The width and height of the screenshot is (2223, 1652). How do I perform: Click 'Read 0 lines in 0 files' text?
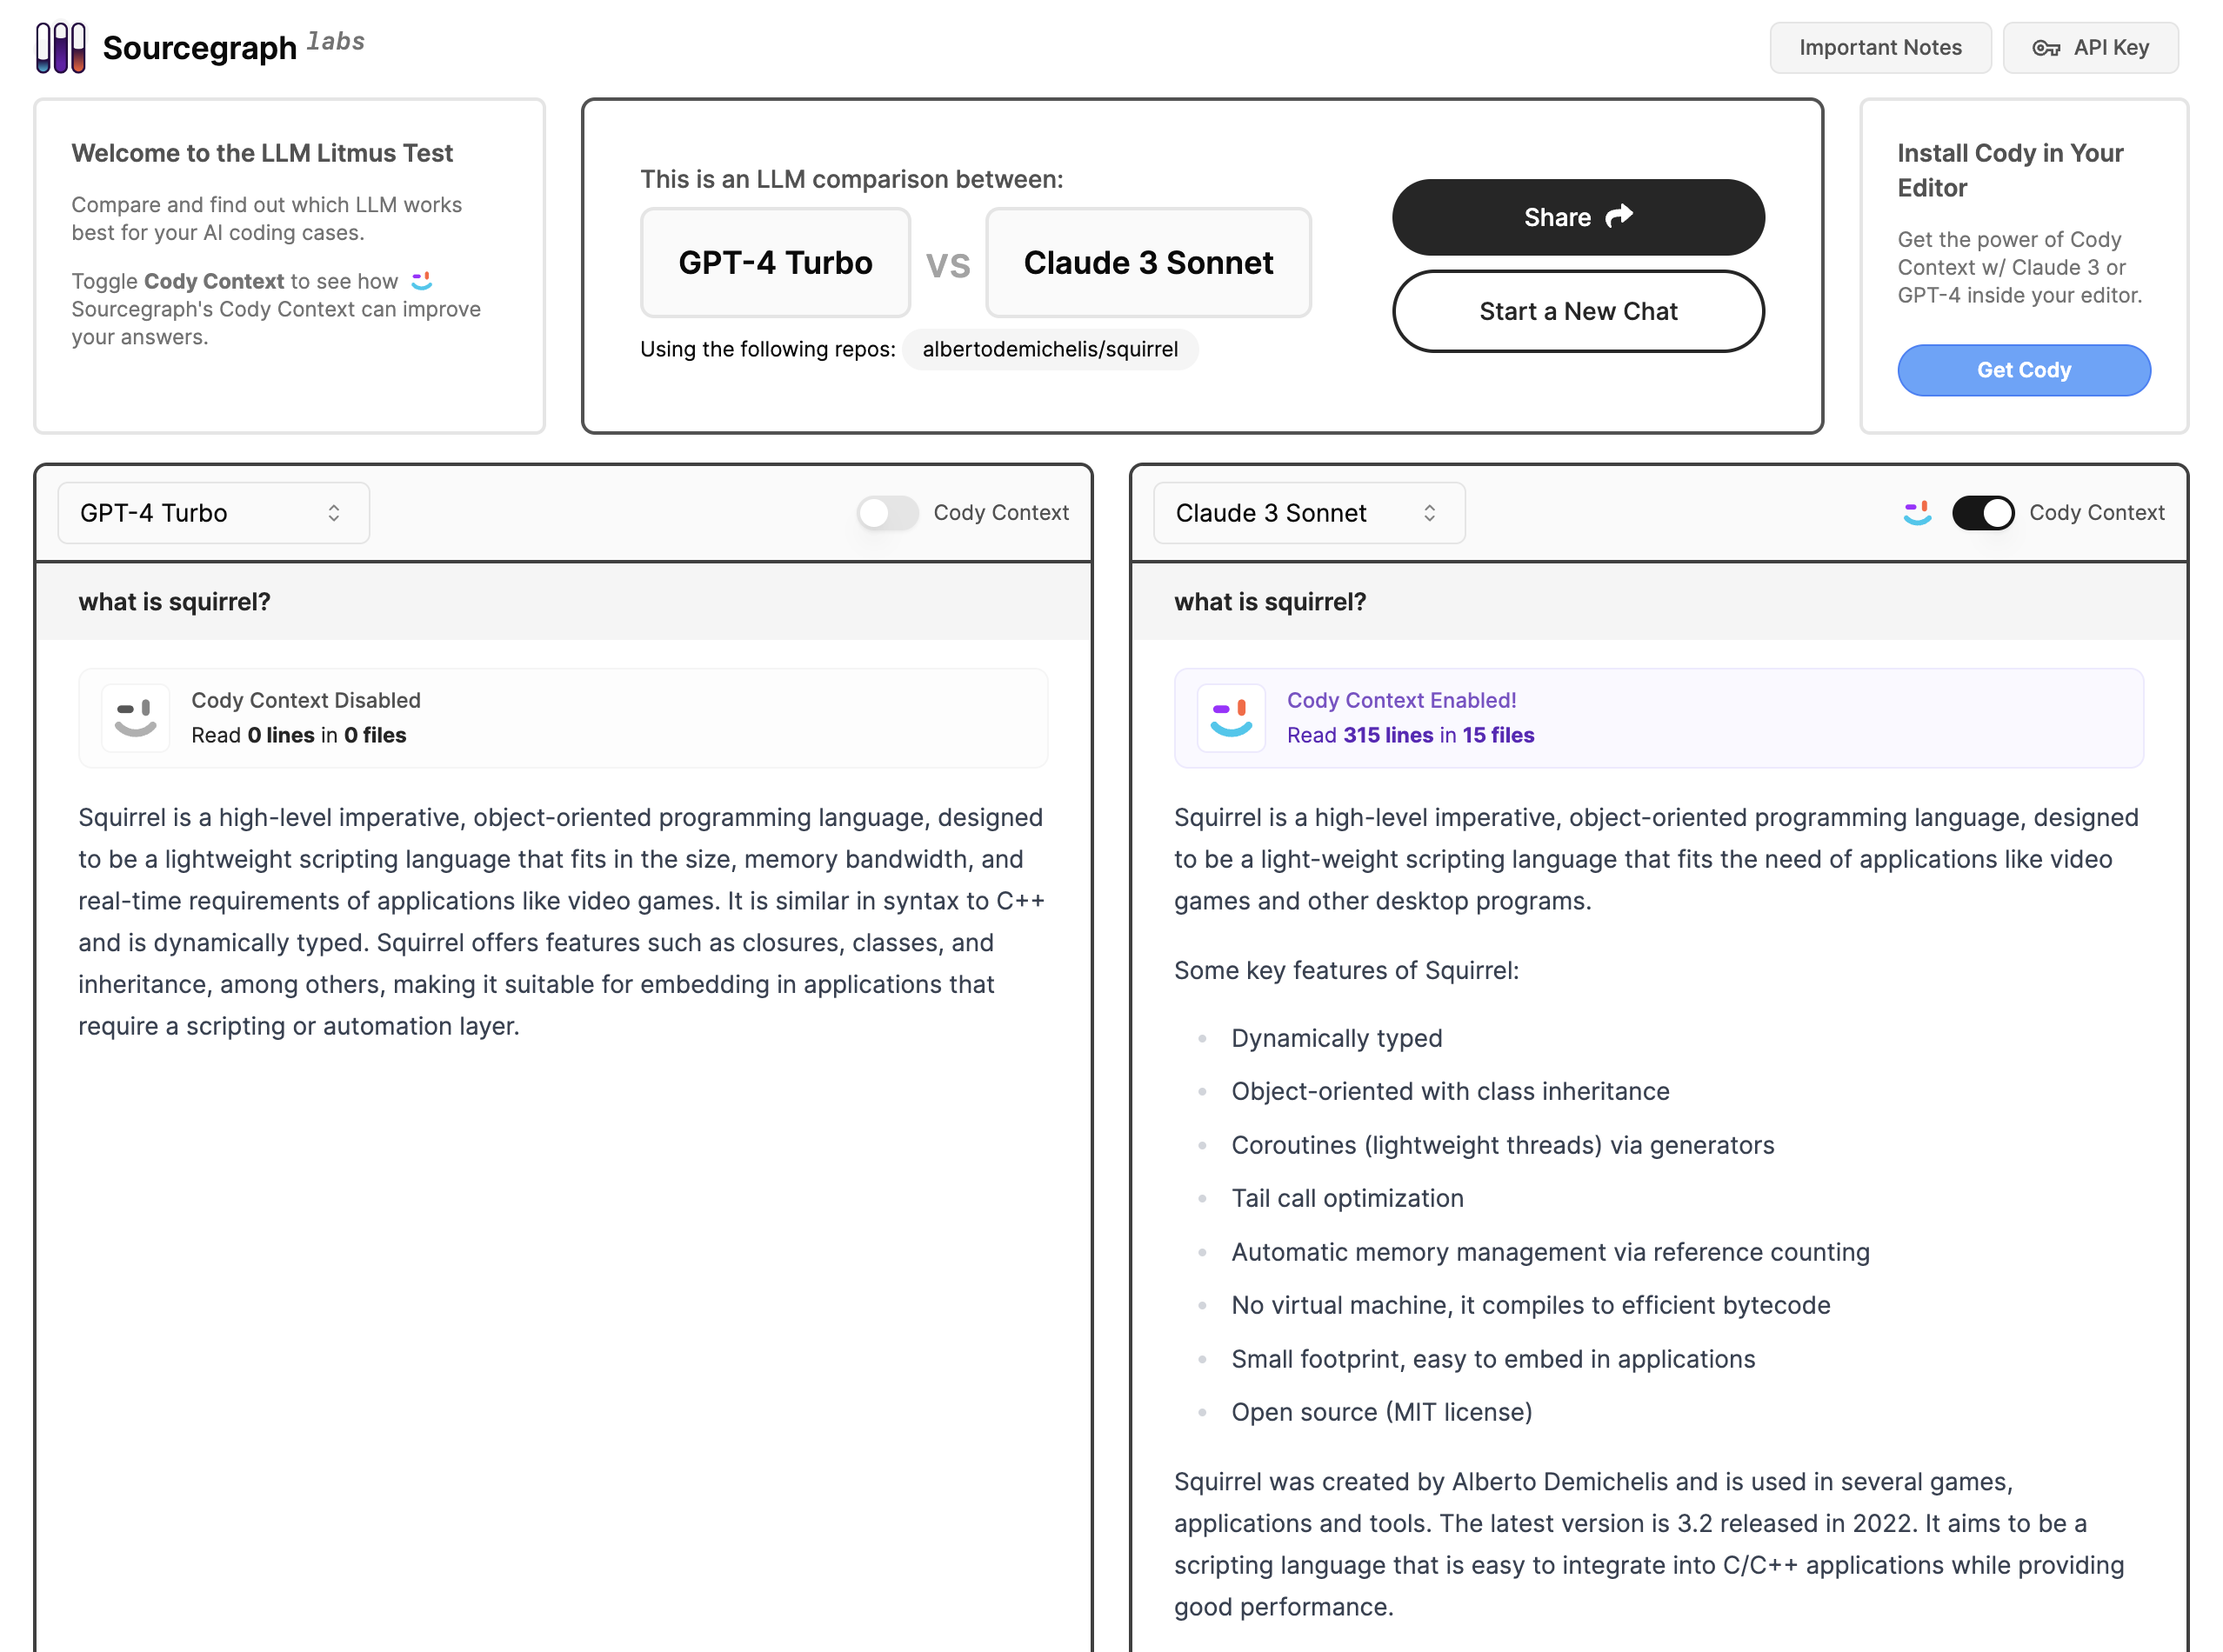(299, 735)
